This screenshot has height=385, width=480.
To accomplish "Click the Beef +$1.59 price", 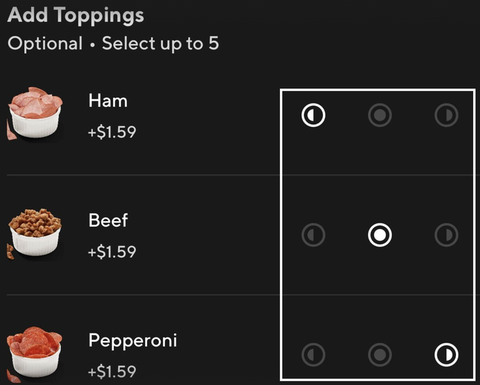I will coord(112,252).
